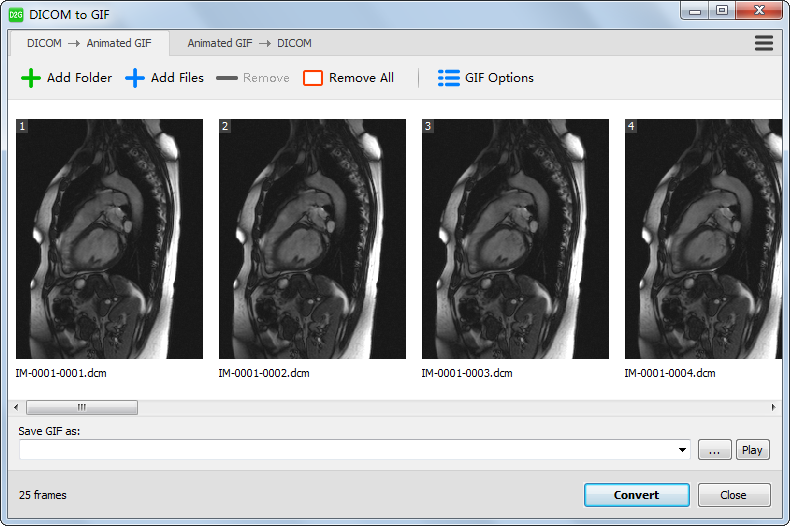Select thumbnail IM-0001-0002.dcm
Image resolution: width=790 pixels, height=526 pixels.
[x=312, y=239]
